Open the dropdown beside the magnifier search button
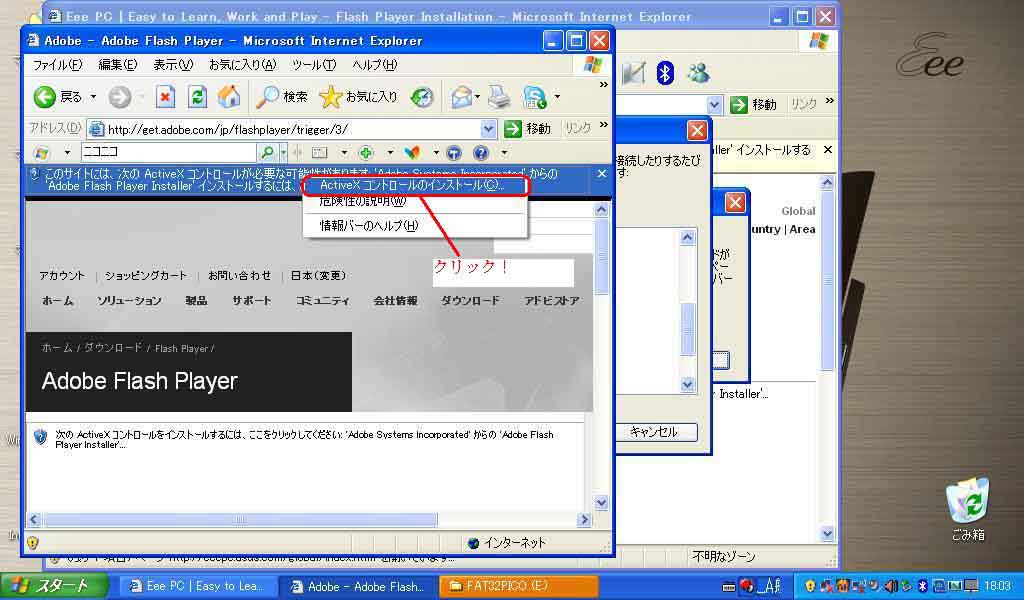The height and width of the screenshot is (600, 1024). tap(283, 153)
